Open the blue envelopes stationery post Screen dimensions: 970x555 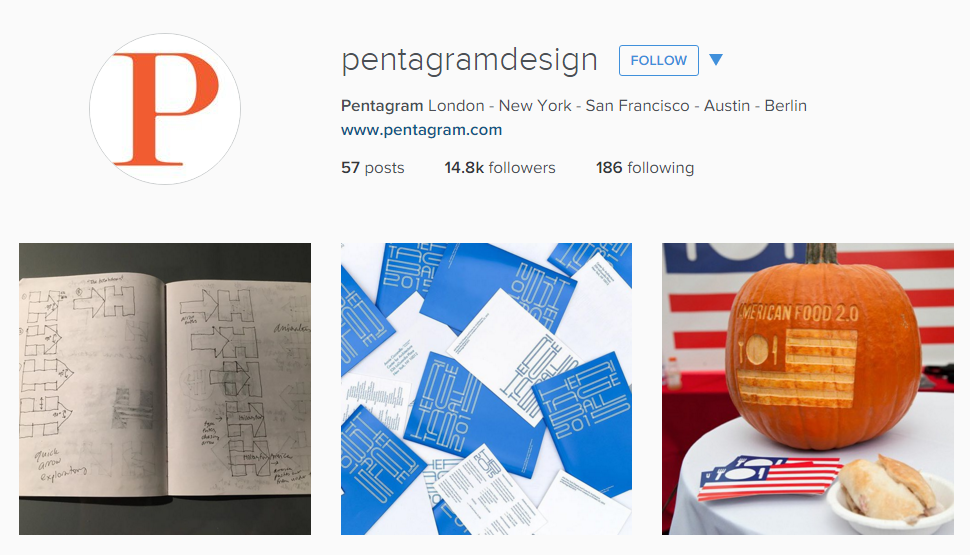[486, 389]
